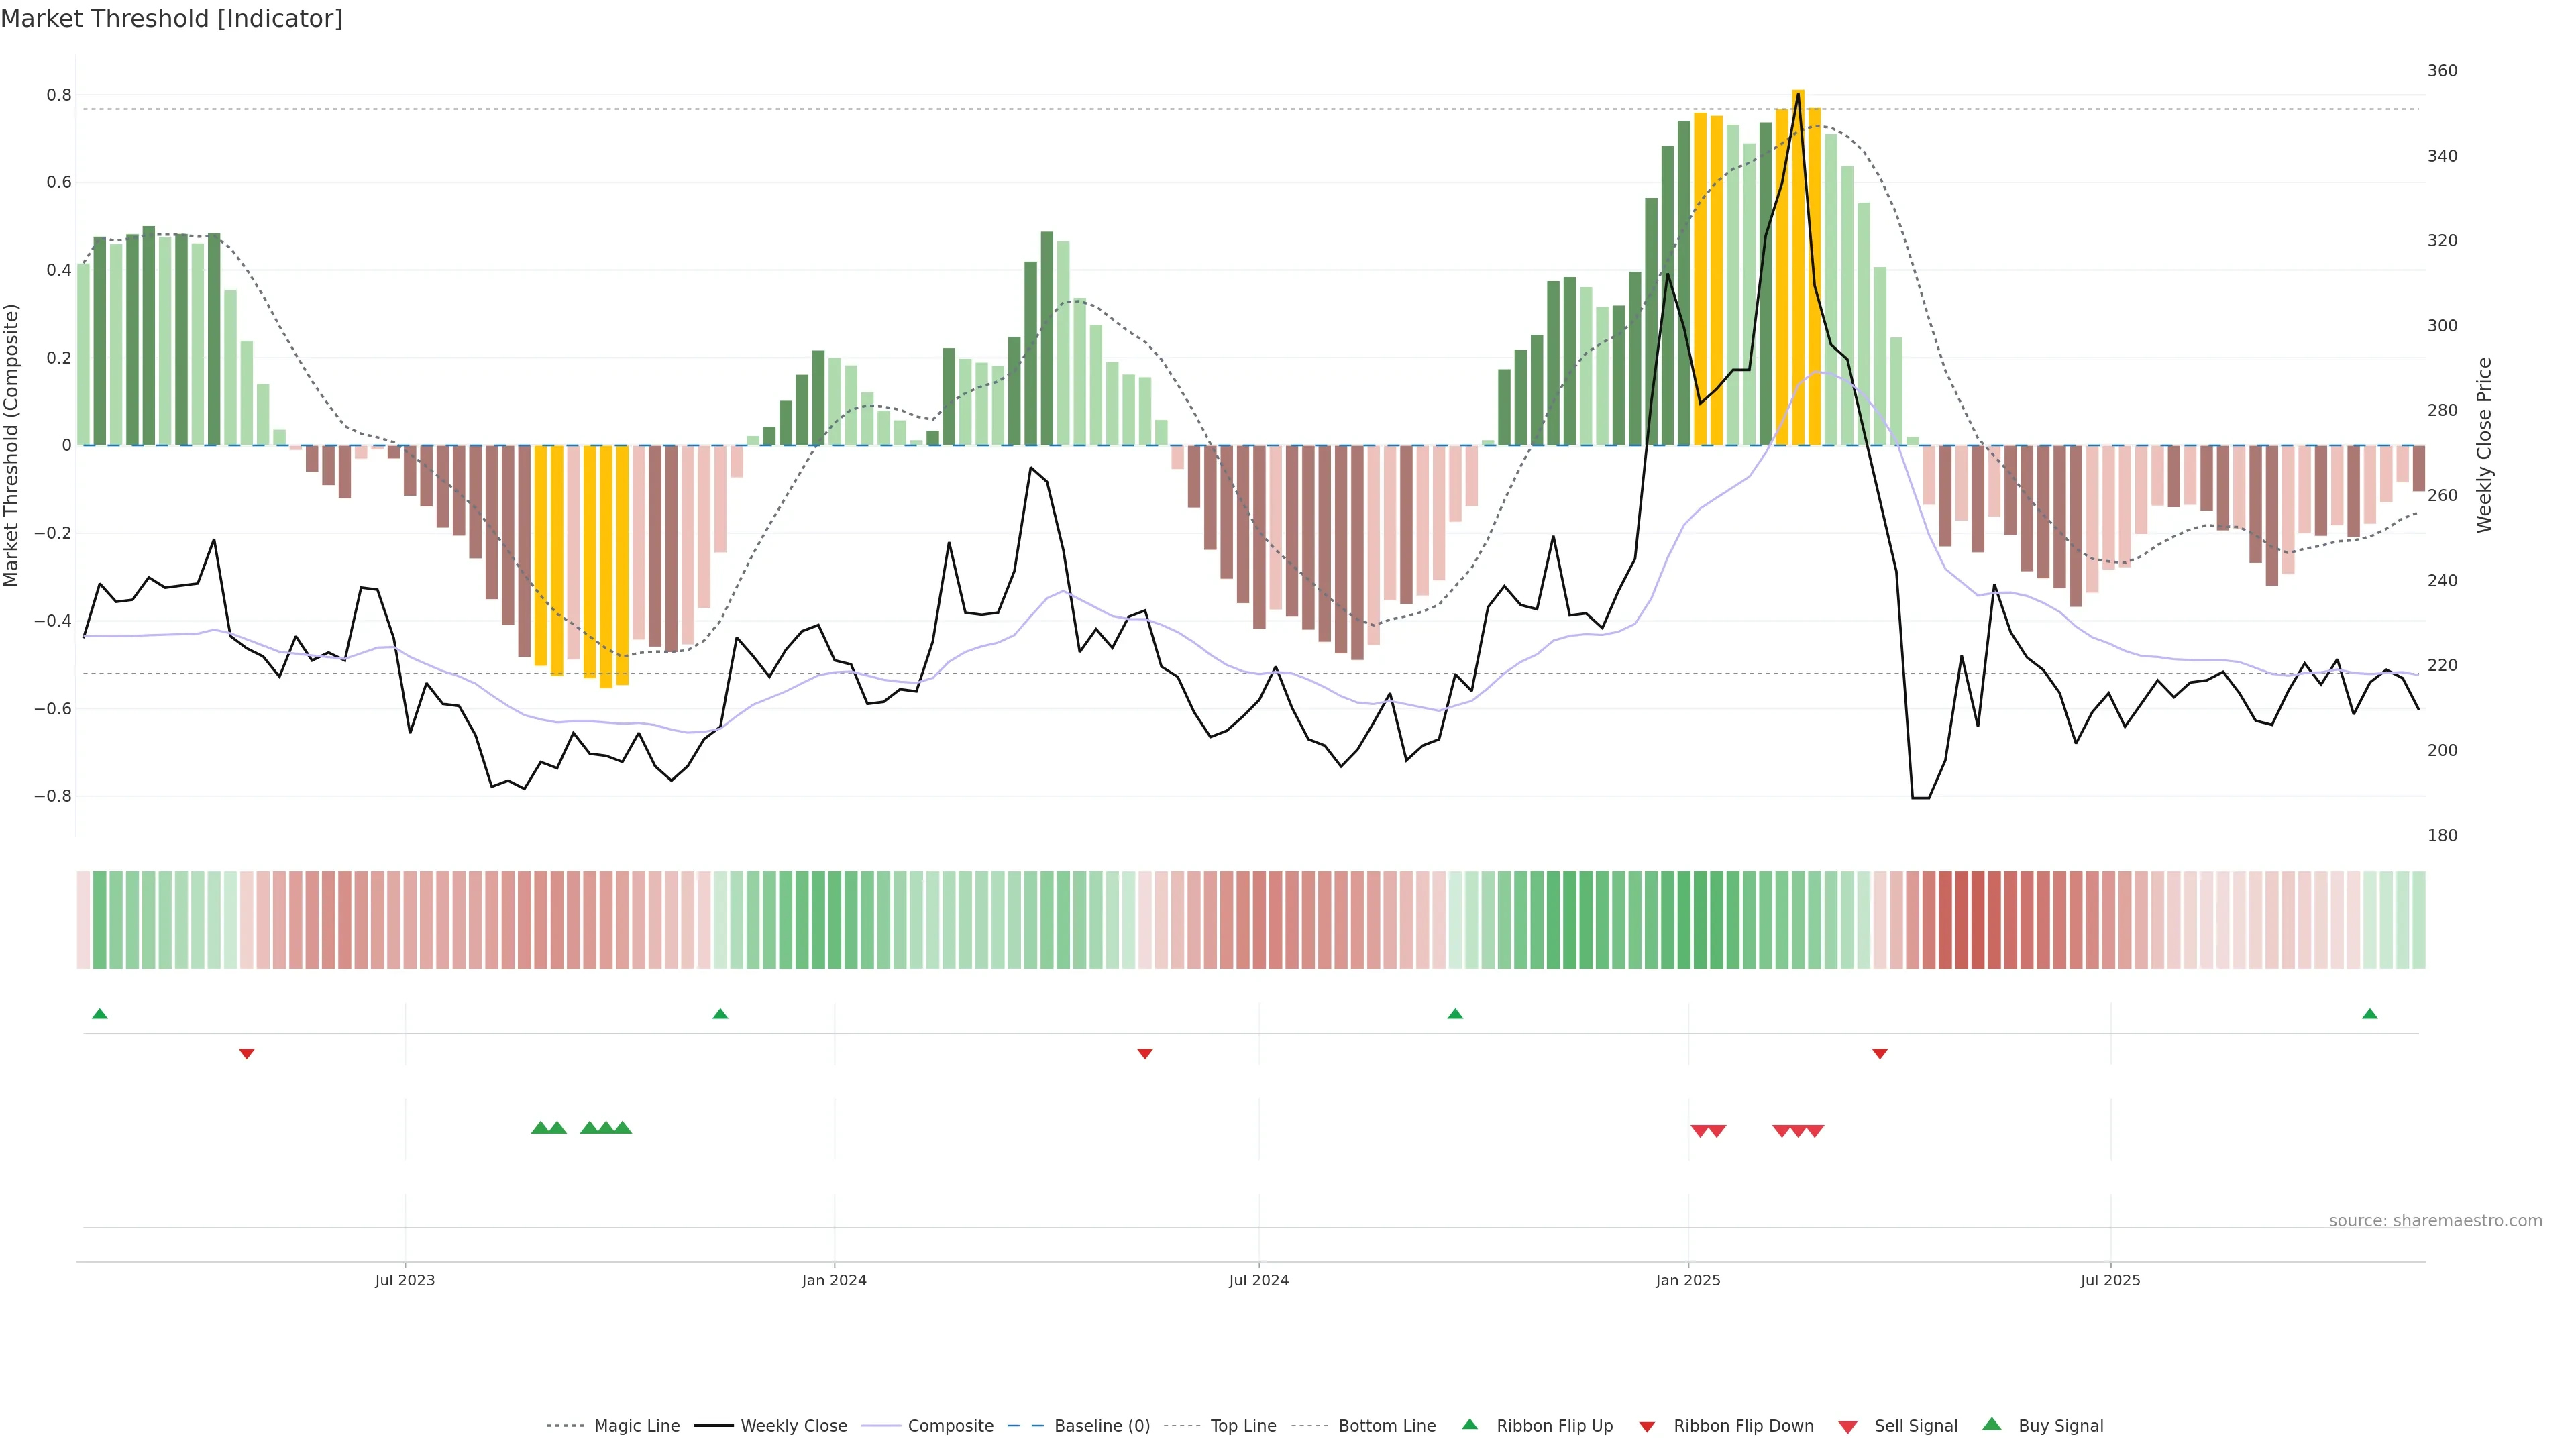Click the Sell Signal legend triangle icon
This screenshot has width=2576, height=1449.
coord(1847,1426)
